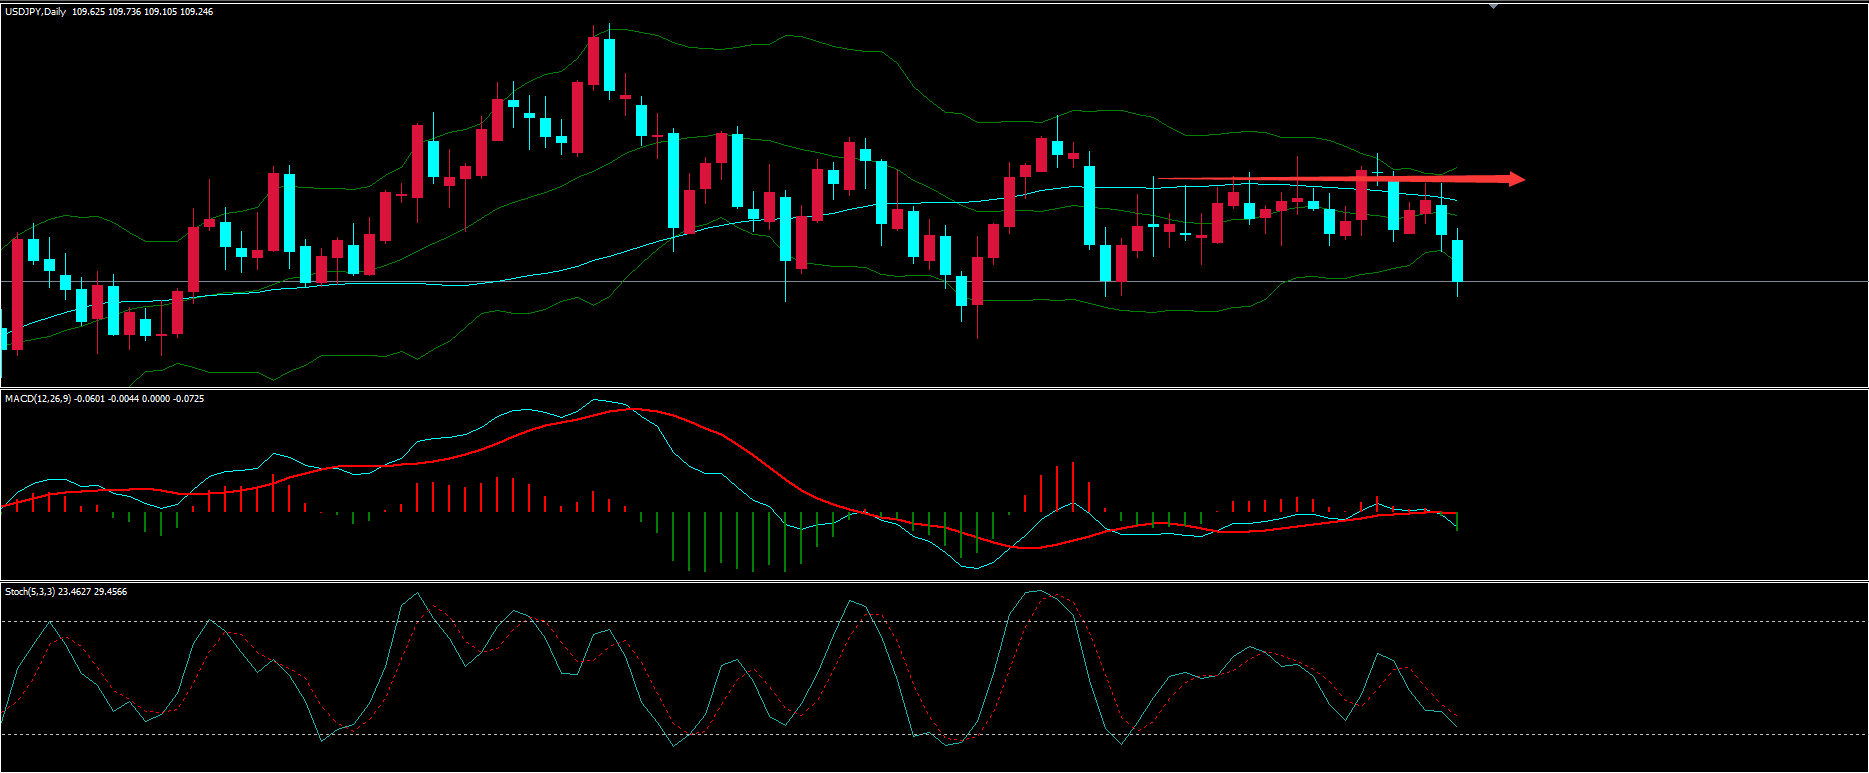Click divider between MACD and Stochastic panes
1869x773 pixels.
click(934, 581)
